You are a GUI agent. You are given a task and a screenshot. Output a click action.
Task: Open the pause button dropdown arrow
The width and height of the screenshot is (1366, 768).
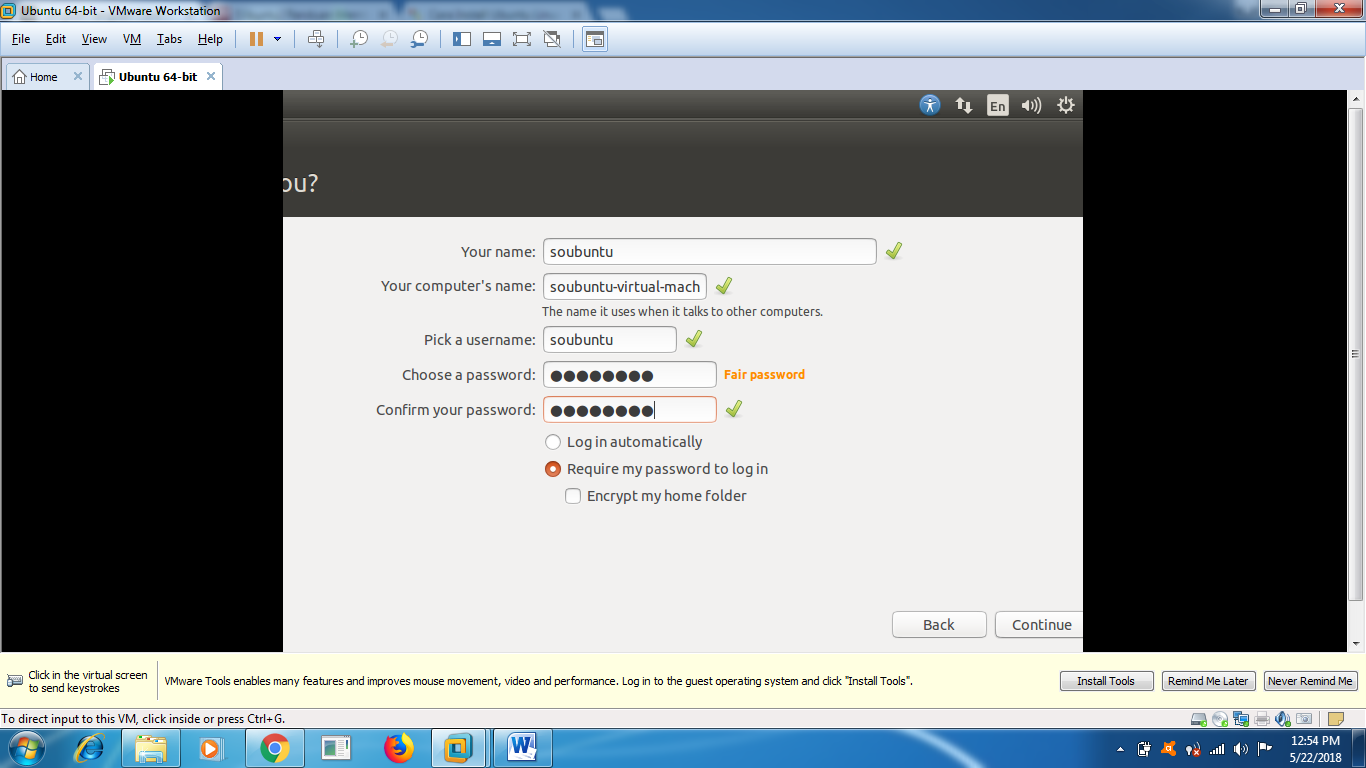click(x=278, y=39)
